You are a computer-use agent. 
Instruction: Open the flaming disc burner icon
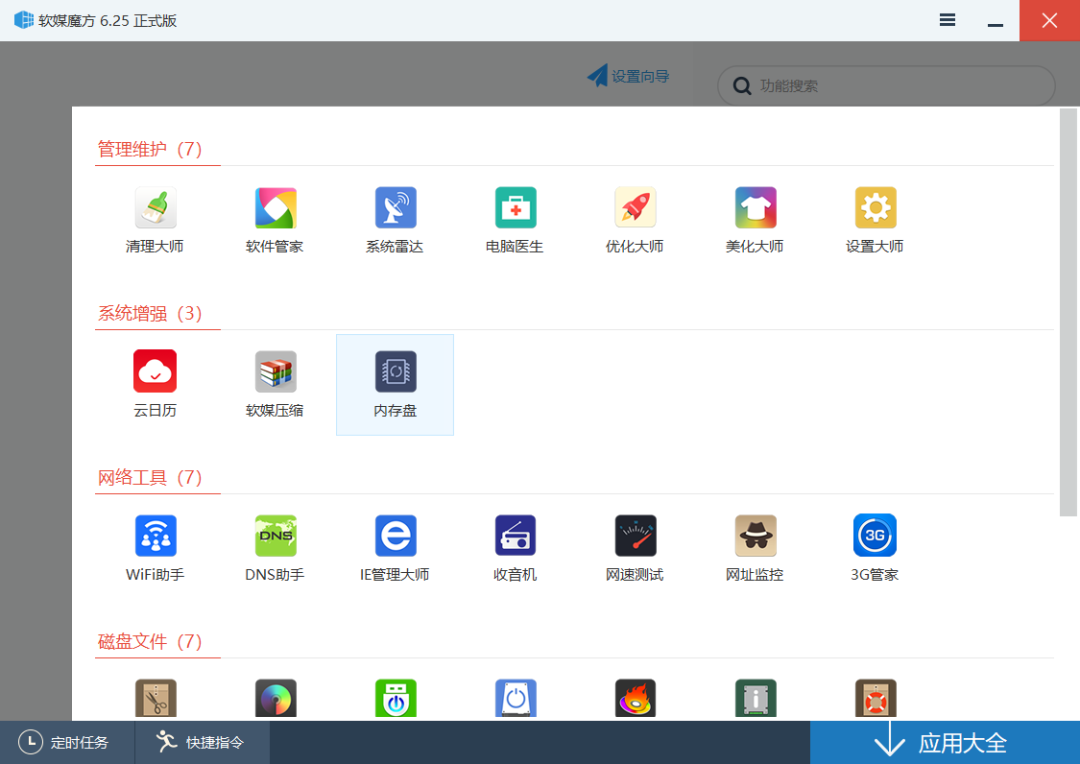[x=635, y=699]
